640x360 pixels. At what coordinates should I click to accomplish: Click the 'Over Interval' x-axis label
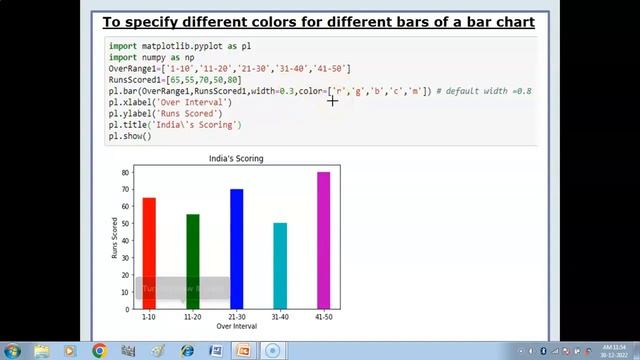[237, 326]
